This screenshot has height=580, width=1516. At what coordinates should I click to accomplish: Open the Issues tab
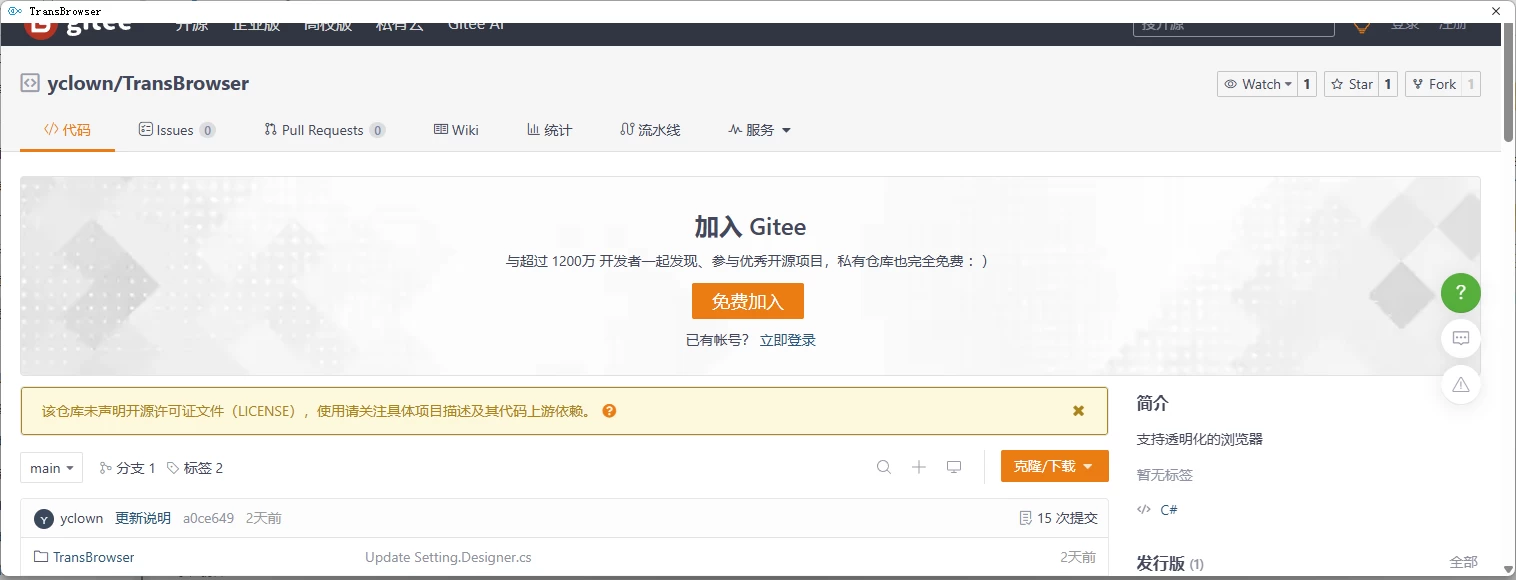tap(177, 130)
